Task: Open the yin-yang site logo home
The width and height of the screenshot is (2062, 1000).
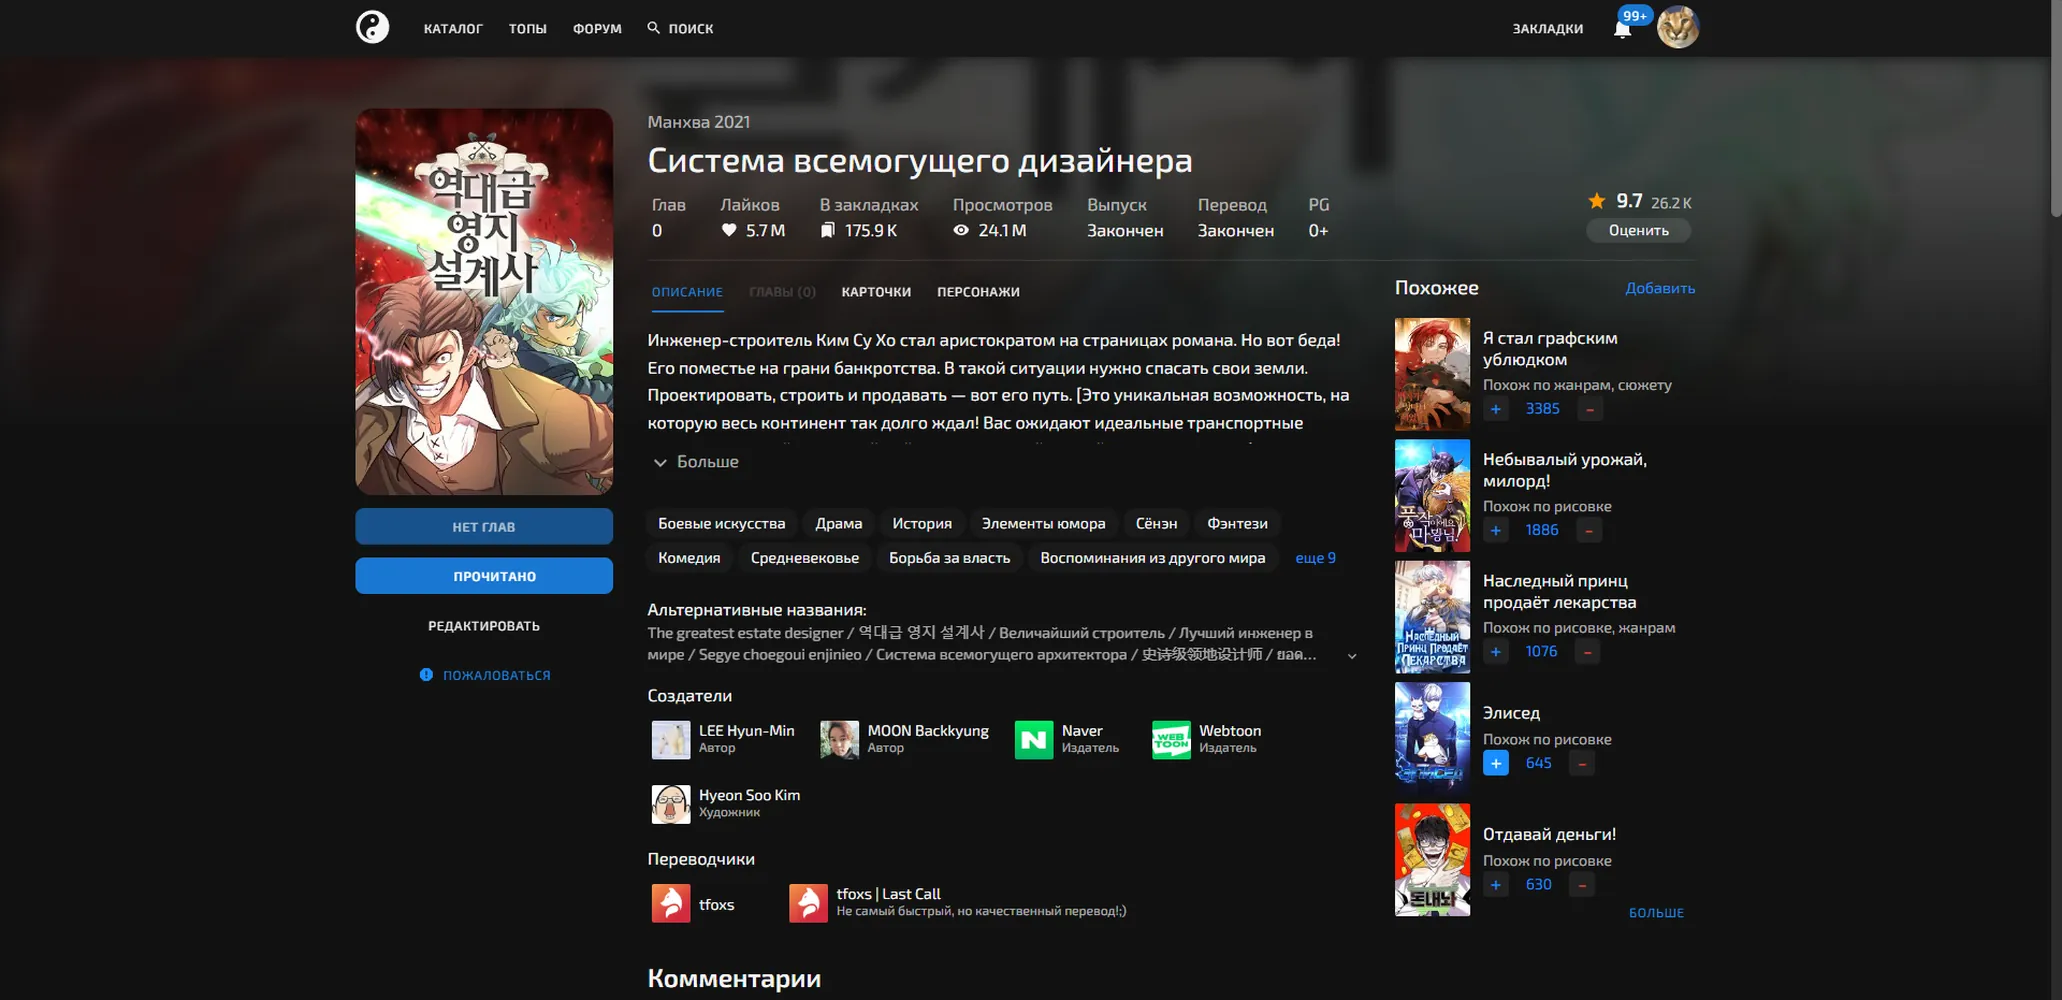Action: pos(372,27)
